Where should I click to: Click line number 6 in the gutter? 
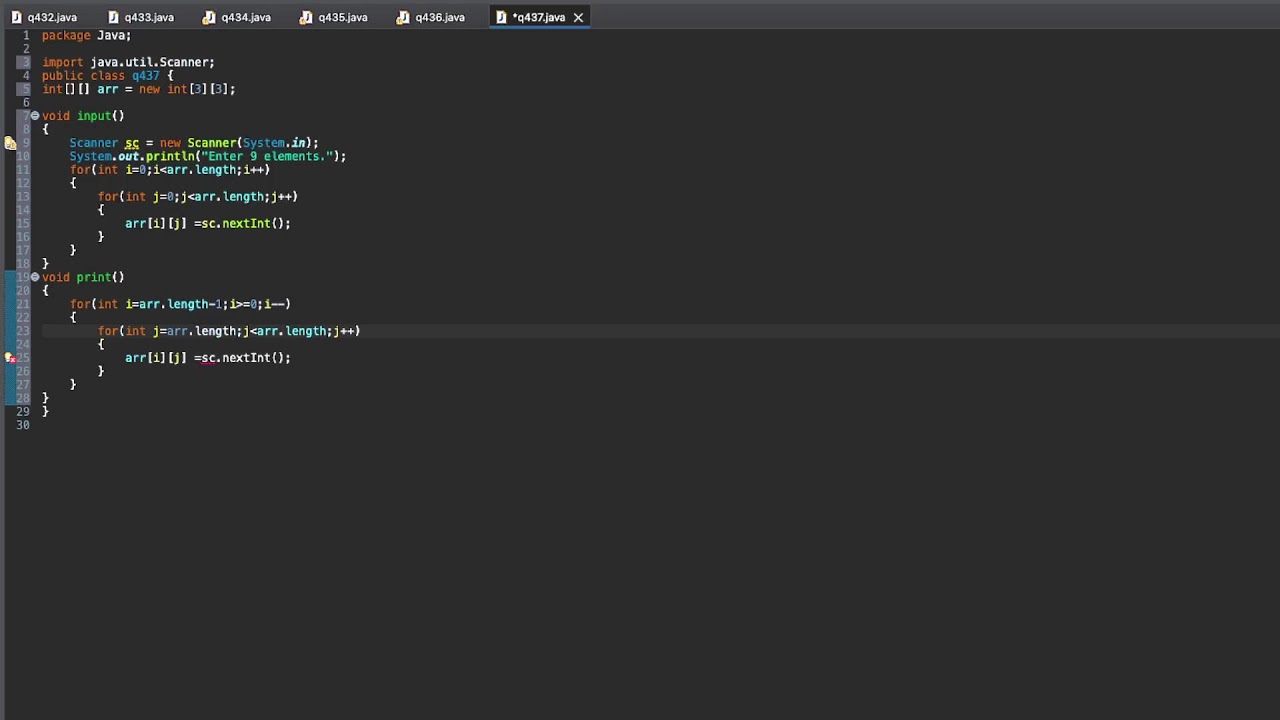click(x=26, y=102)
